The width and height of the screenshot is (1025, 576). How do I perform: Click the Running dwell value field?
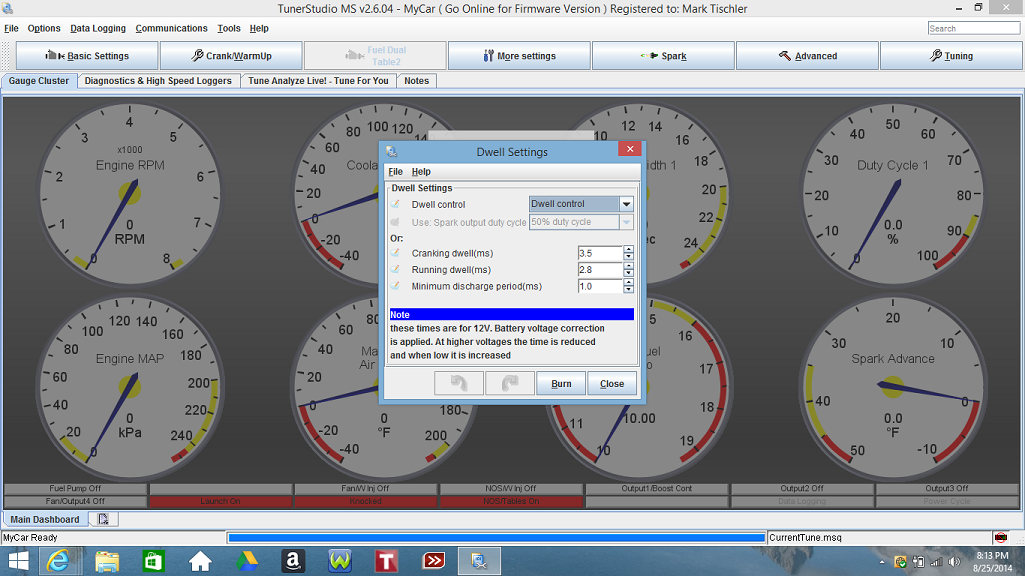pyautogui.click(x=600, y=269)
